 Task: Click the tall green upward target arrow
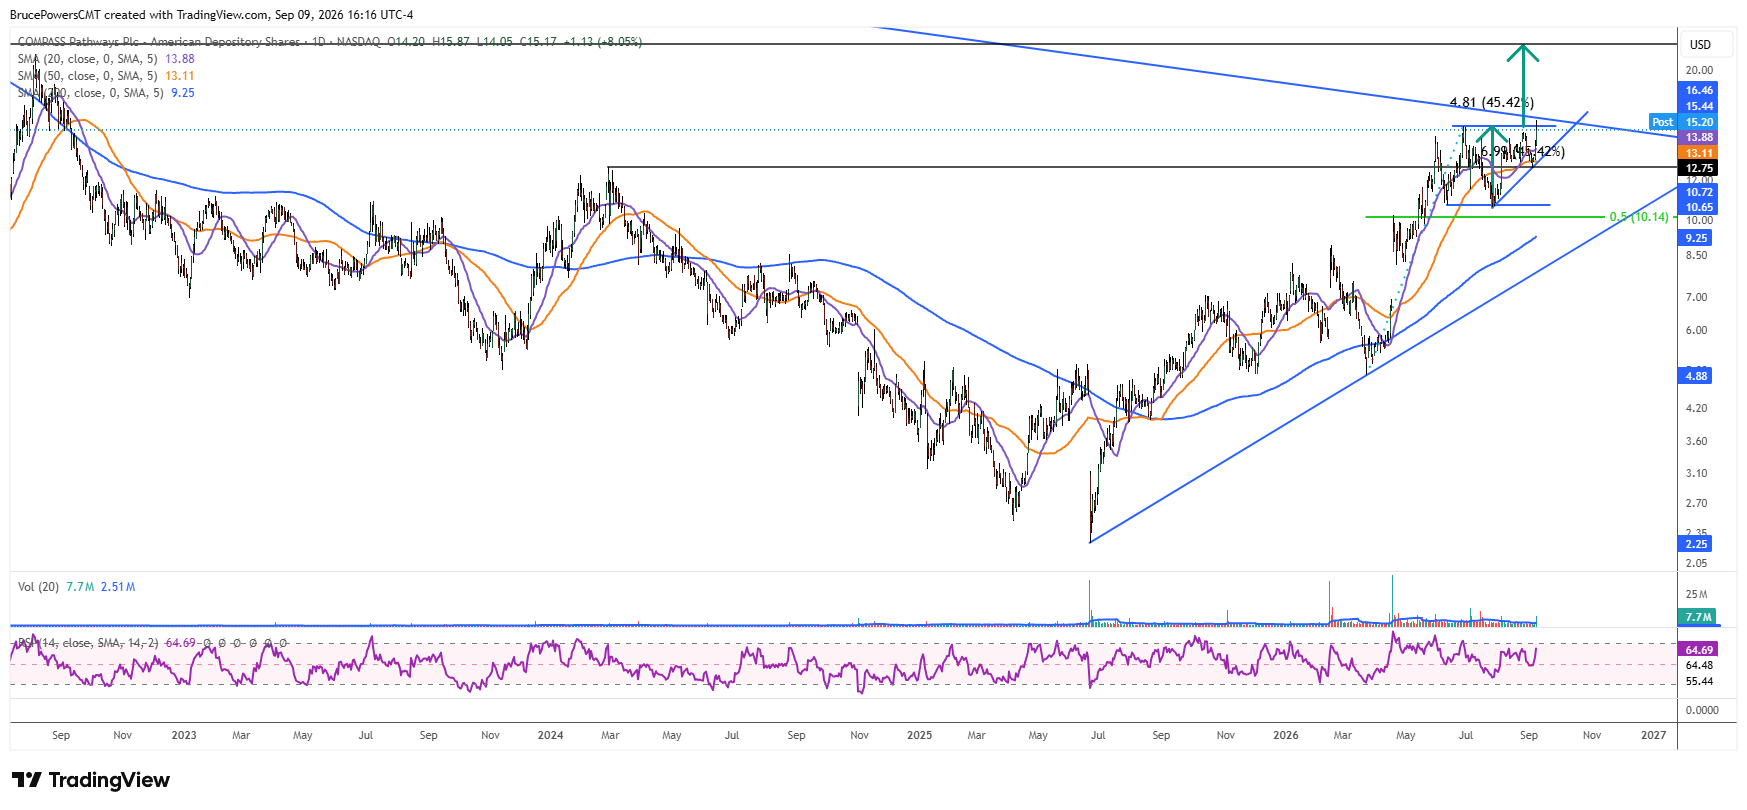[x=1523, y=86]
